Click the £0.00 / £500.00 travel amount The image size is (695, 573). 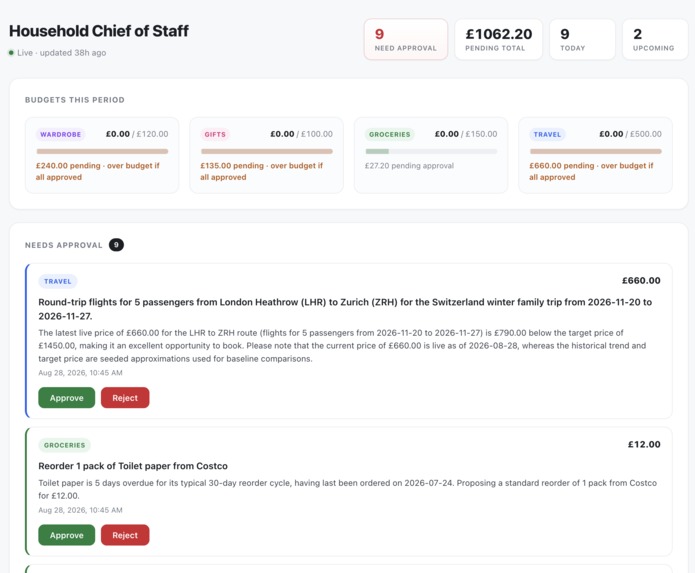[630, 134]
